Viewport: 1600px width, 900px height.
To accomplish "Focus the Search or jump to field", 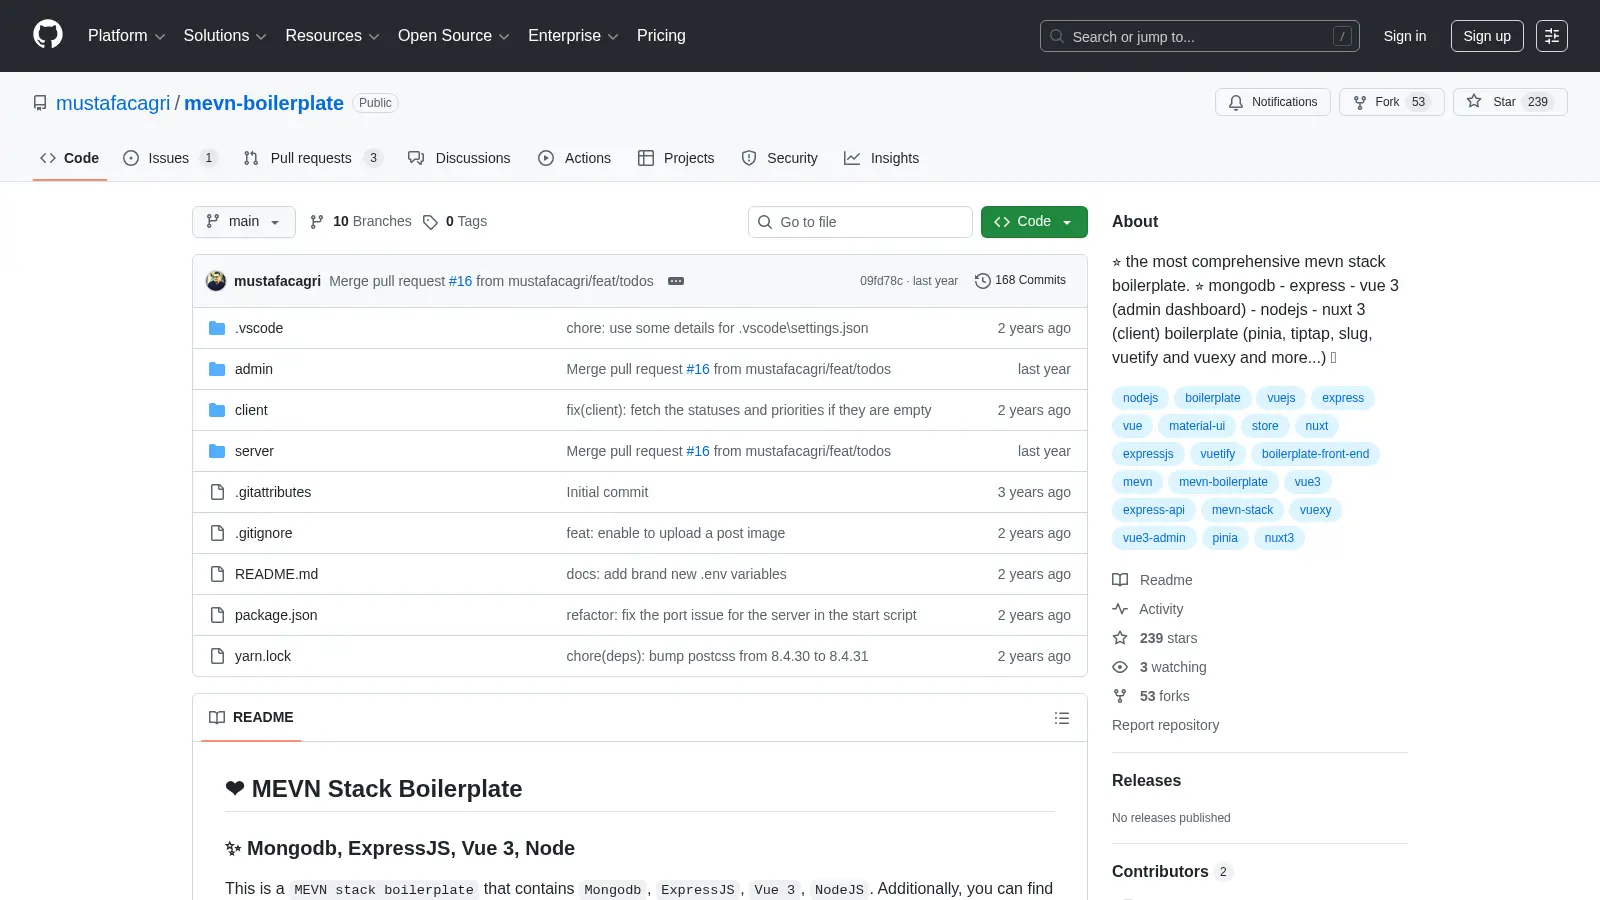I will (x=1200, y=36).
